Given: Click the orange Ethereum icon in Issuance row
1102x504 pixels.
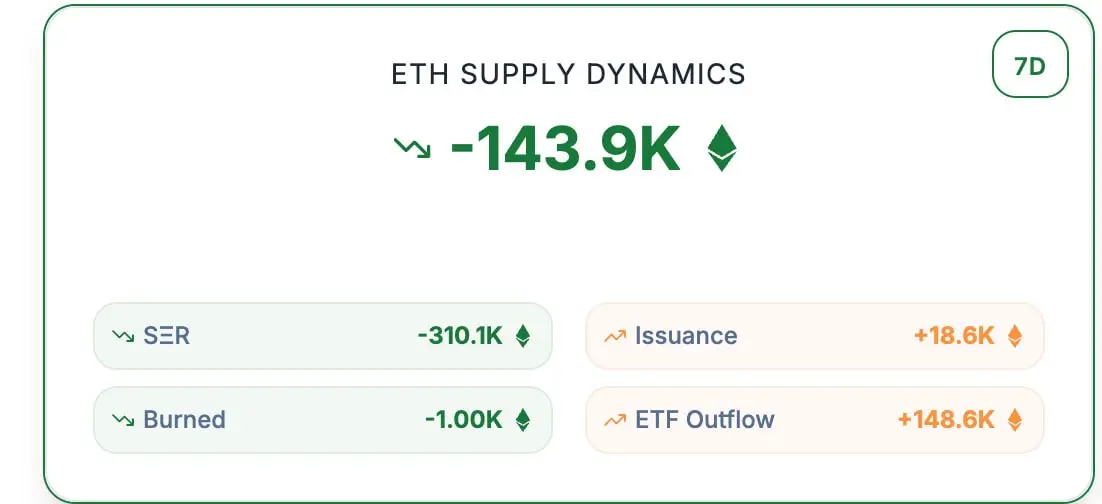Looking at the screenshot, I should (x=1014, y=336).
